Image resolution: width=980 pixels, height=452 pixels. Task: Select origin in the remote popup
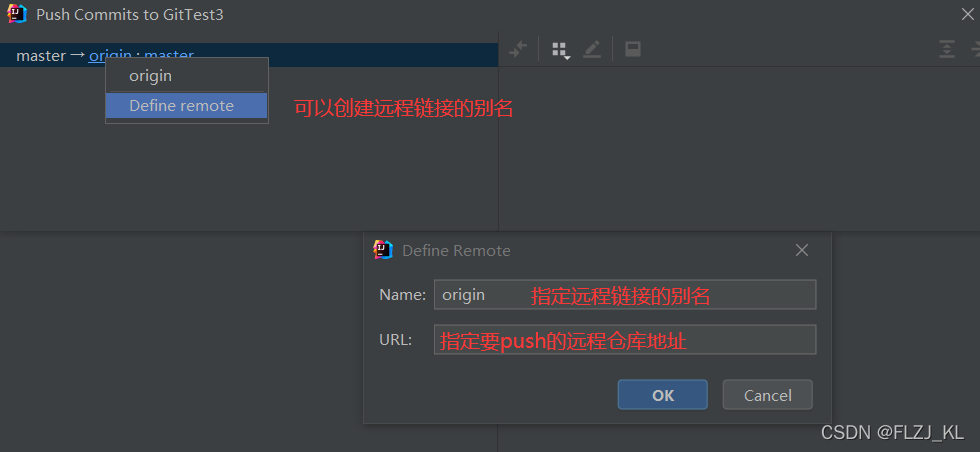(x=187, y=76)
